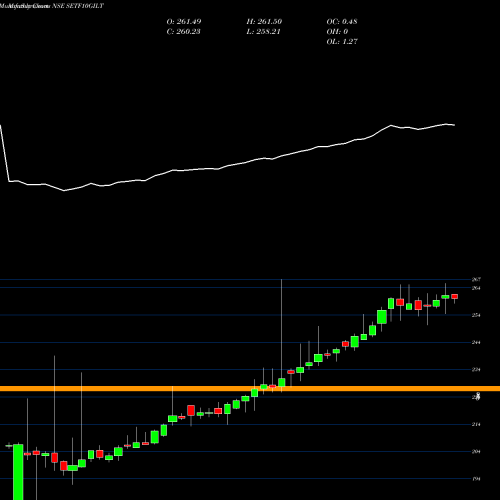Select the high value H: 261.50

pyautogui.click(x=264, y=22)
